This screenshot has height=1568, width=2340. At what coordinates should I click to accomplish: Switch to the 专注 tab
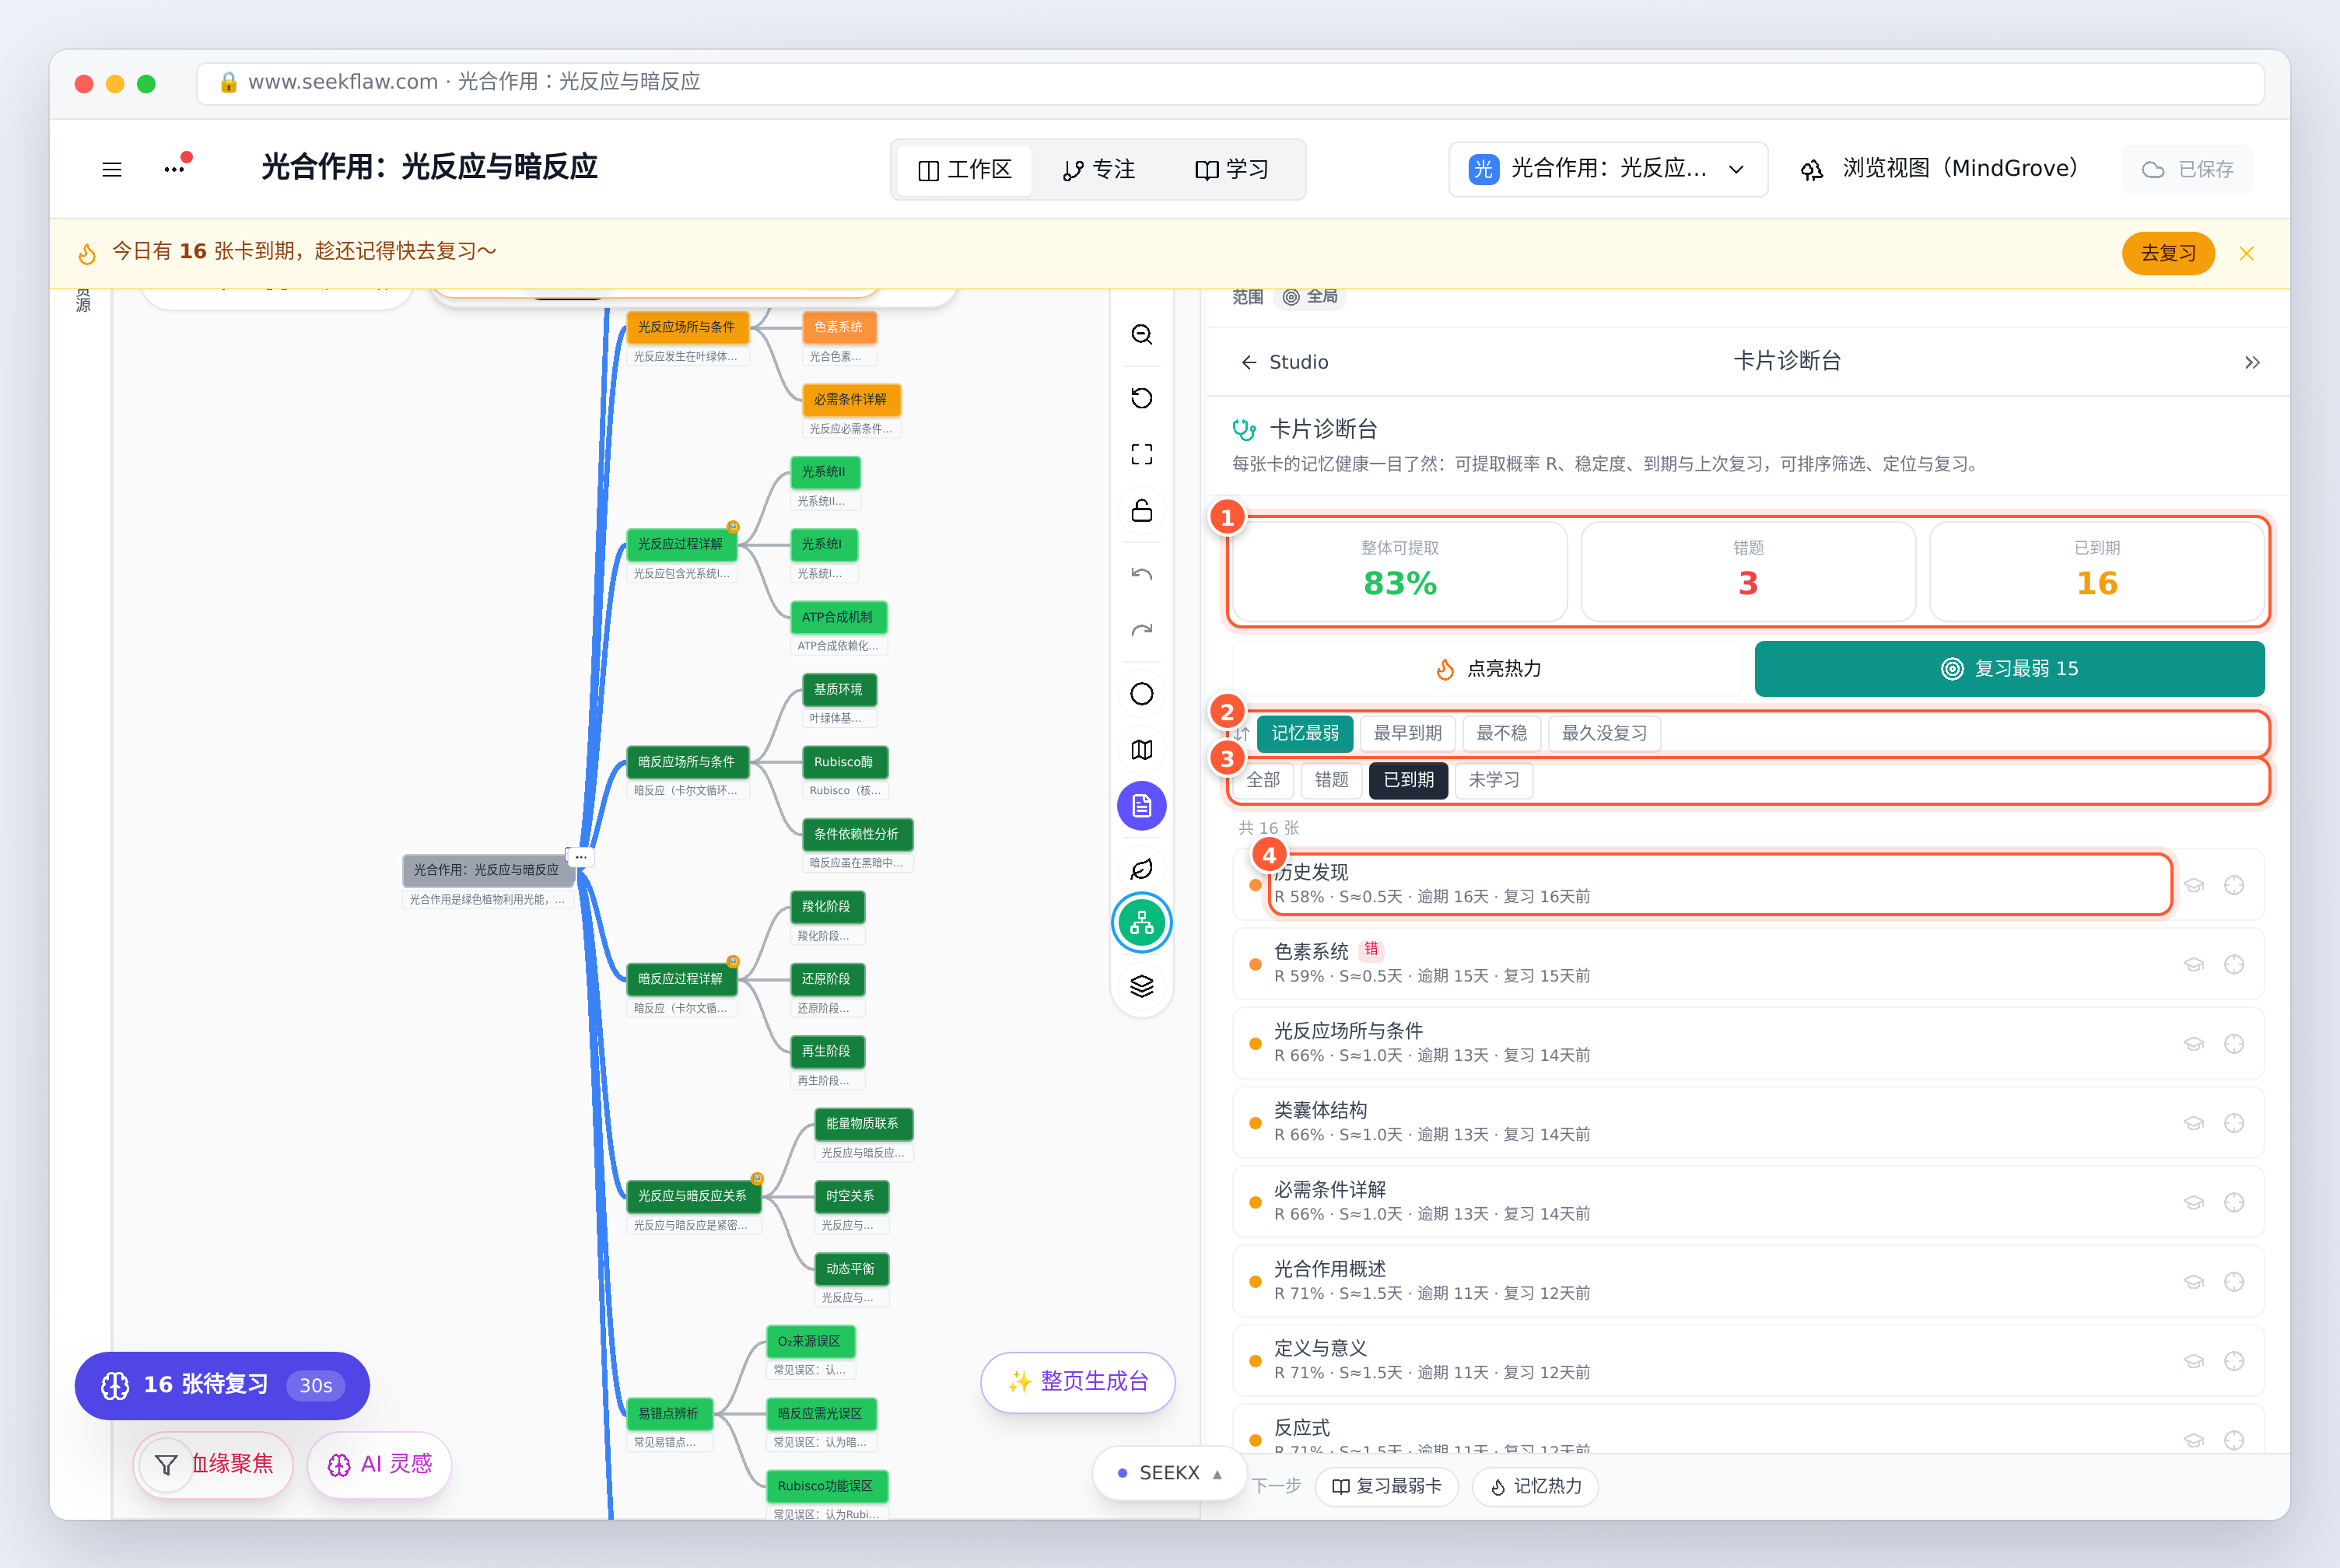[x=1098, y=170]
